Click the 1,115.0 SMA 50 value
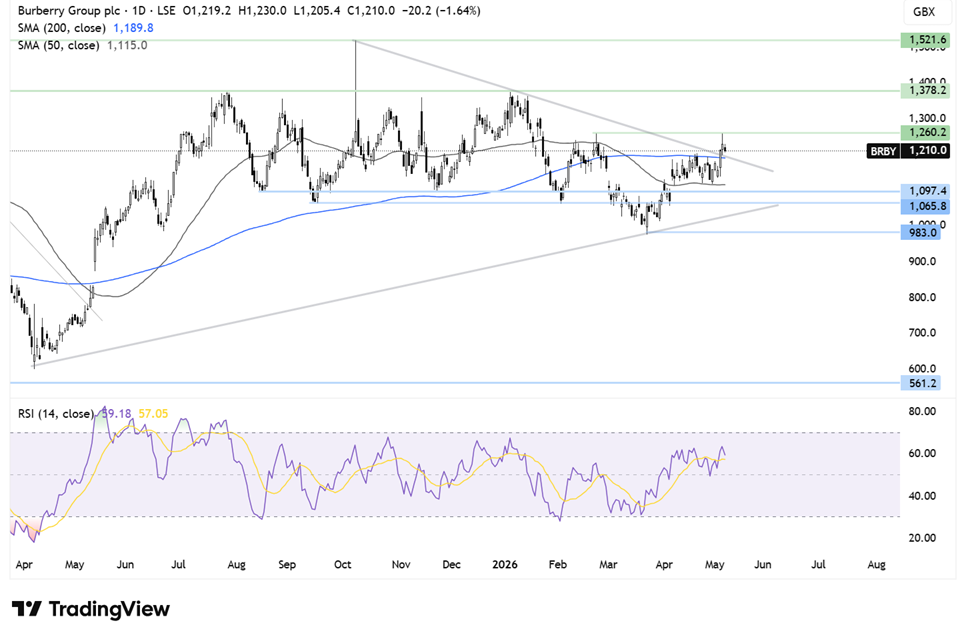This screenshot has width=966, height=639. pyautogui.click(x=127, y=45)
